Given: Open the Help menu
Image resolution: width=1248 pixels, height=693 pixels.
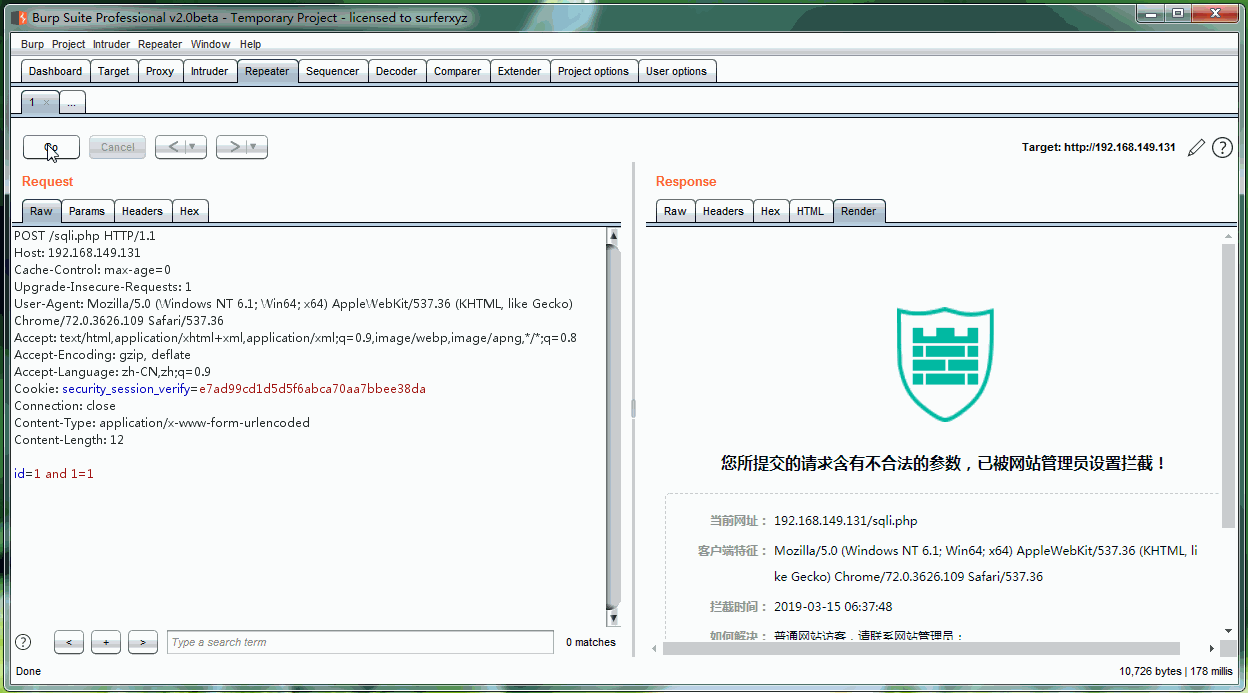Looking at the screenshot, I should coord(251,44).
